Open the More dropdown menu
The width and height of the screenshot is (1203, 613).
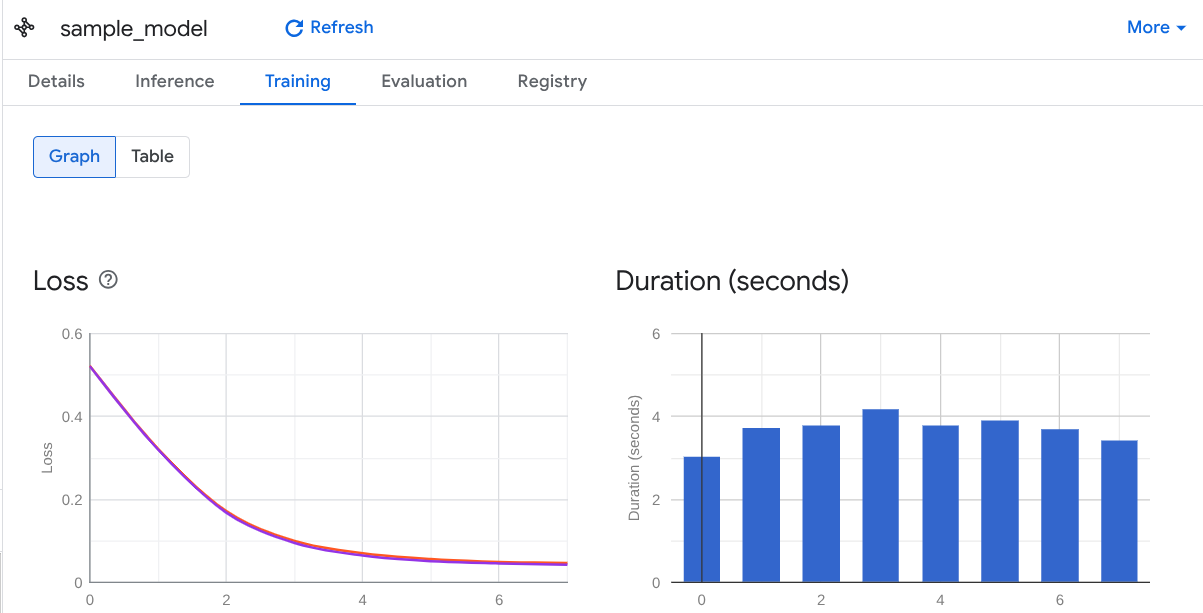pos(1156,28)
